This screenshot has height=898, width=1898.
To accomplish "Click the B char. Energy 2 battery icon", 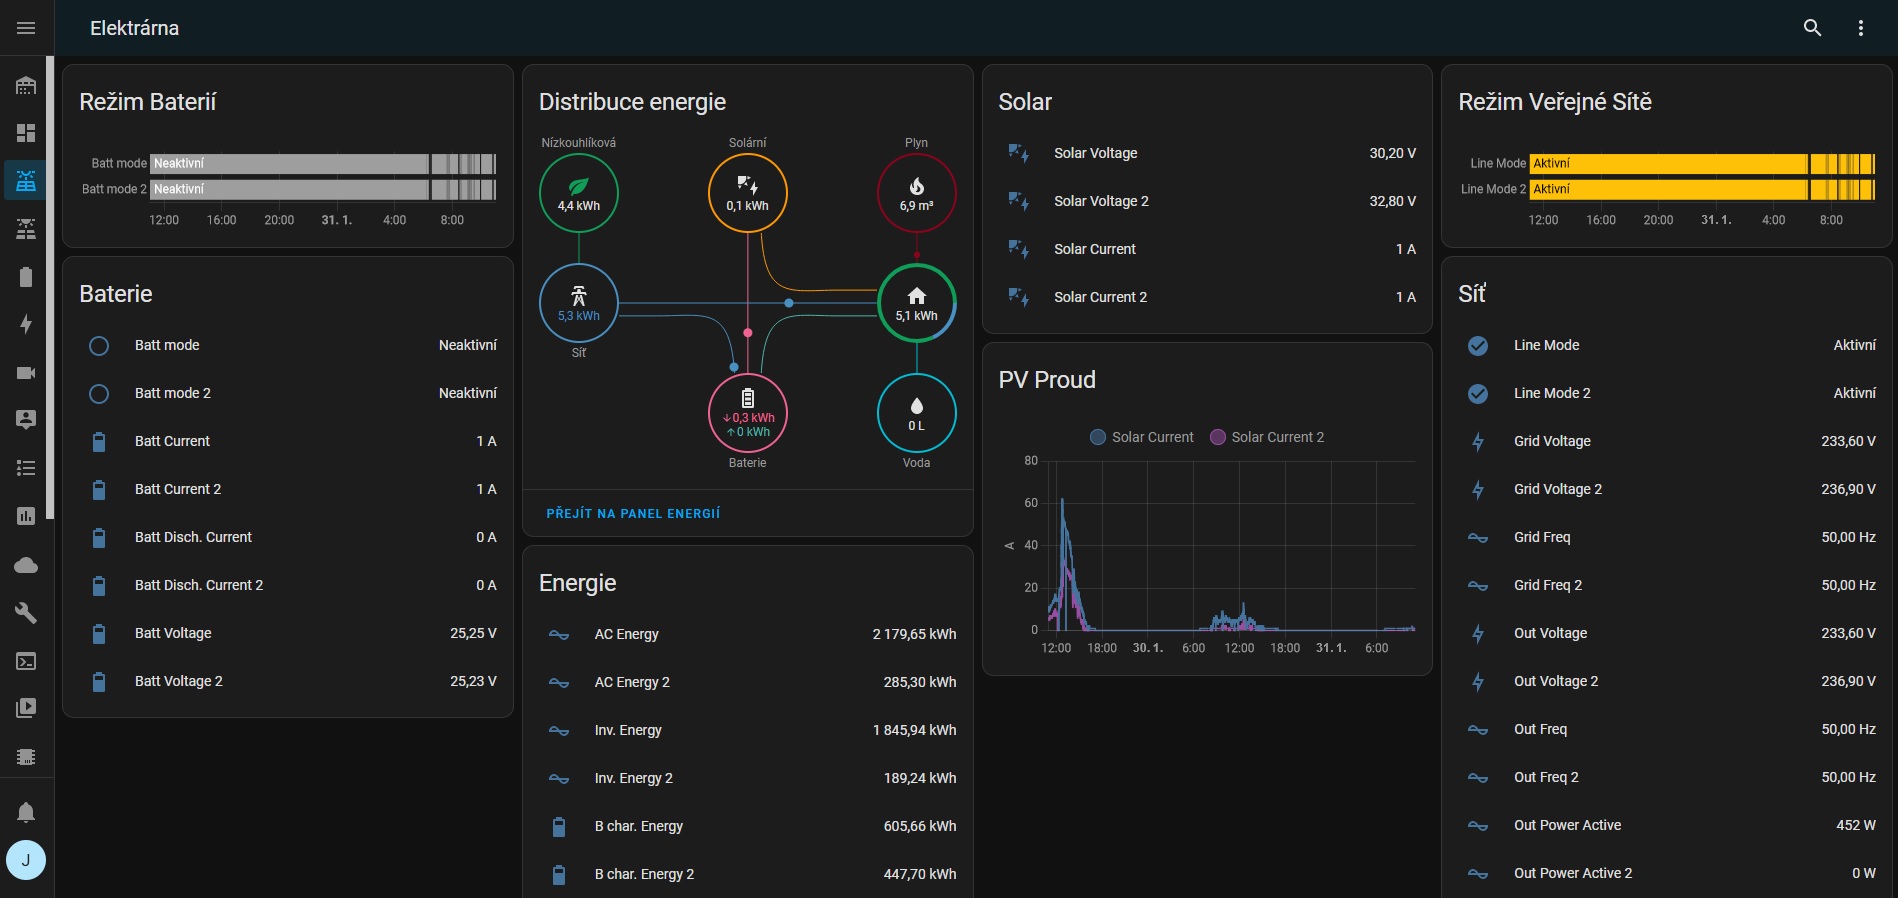I will click(559, 874).
